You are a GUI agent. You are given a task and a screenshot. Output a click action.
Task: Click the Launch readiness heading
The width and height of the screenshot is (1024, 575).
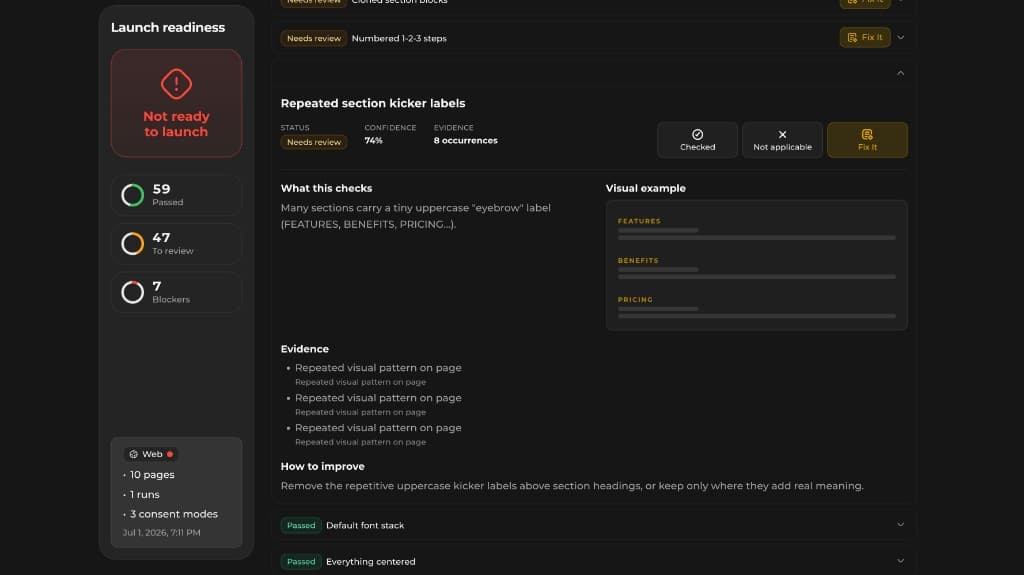click(x=168, y=27)
